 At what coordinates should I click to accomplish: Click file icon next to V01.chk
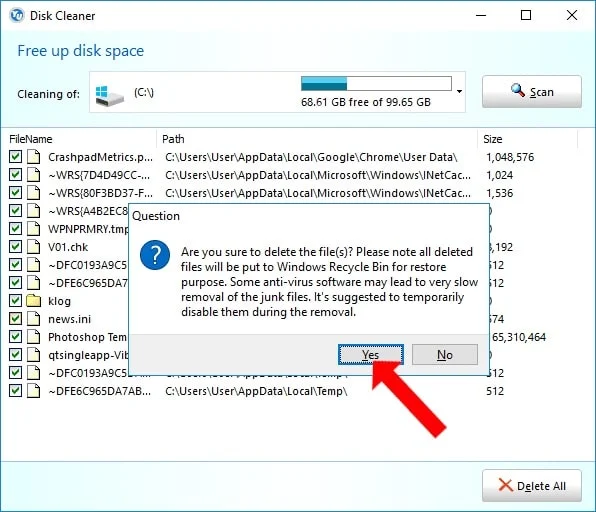[33, 247]
